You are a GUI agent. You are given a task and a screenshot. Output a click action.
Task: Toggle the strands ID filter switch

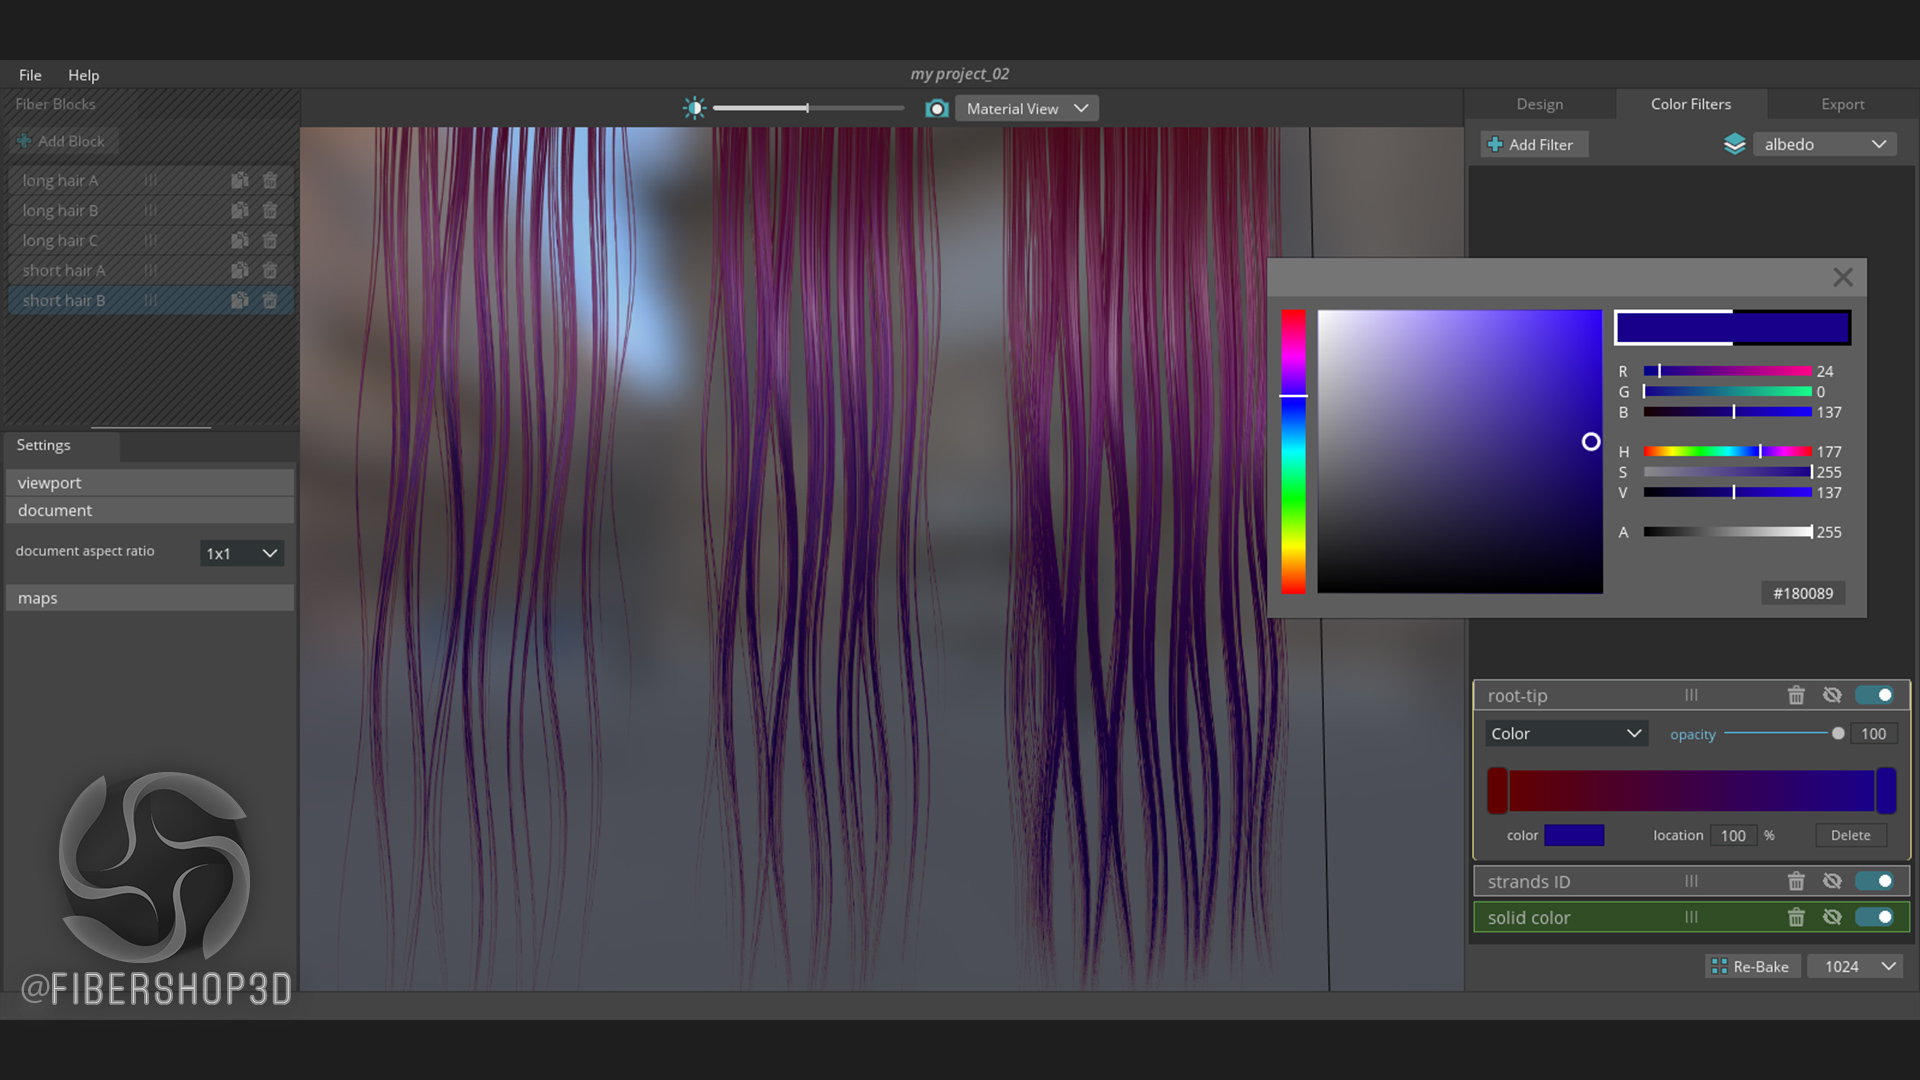click(x=1875, y=881)
